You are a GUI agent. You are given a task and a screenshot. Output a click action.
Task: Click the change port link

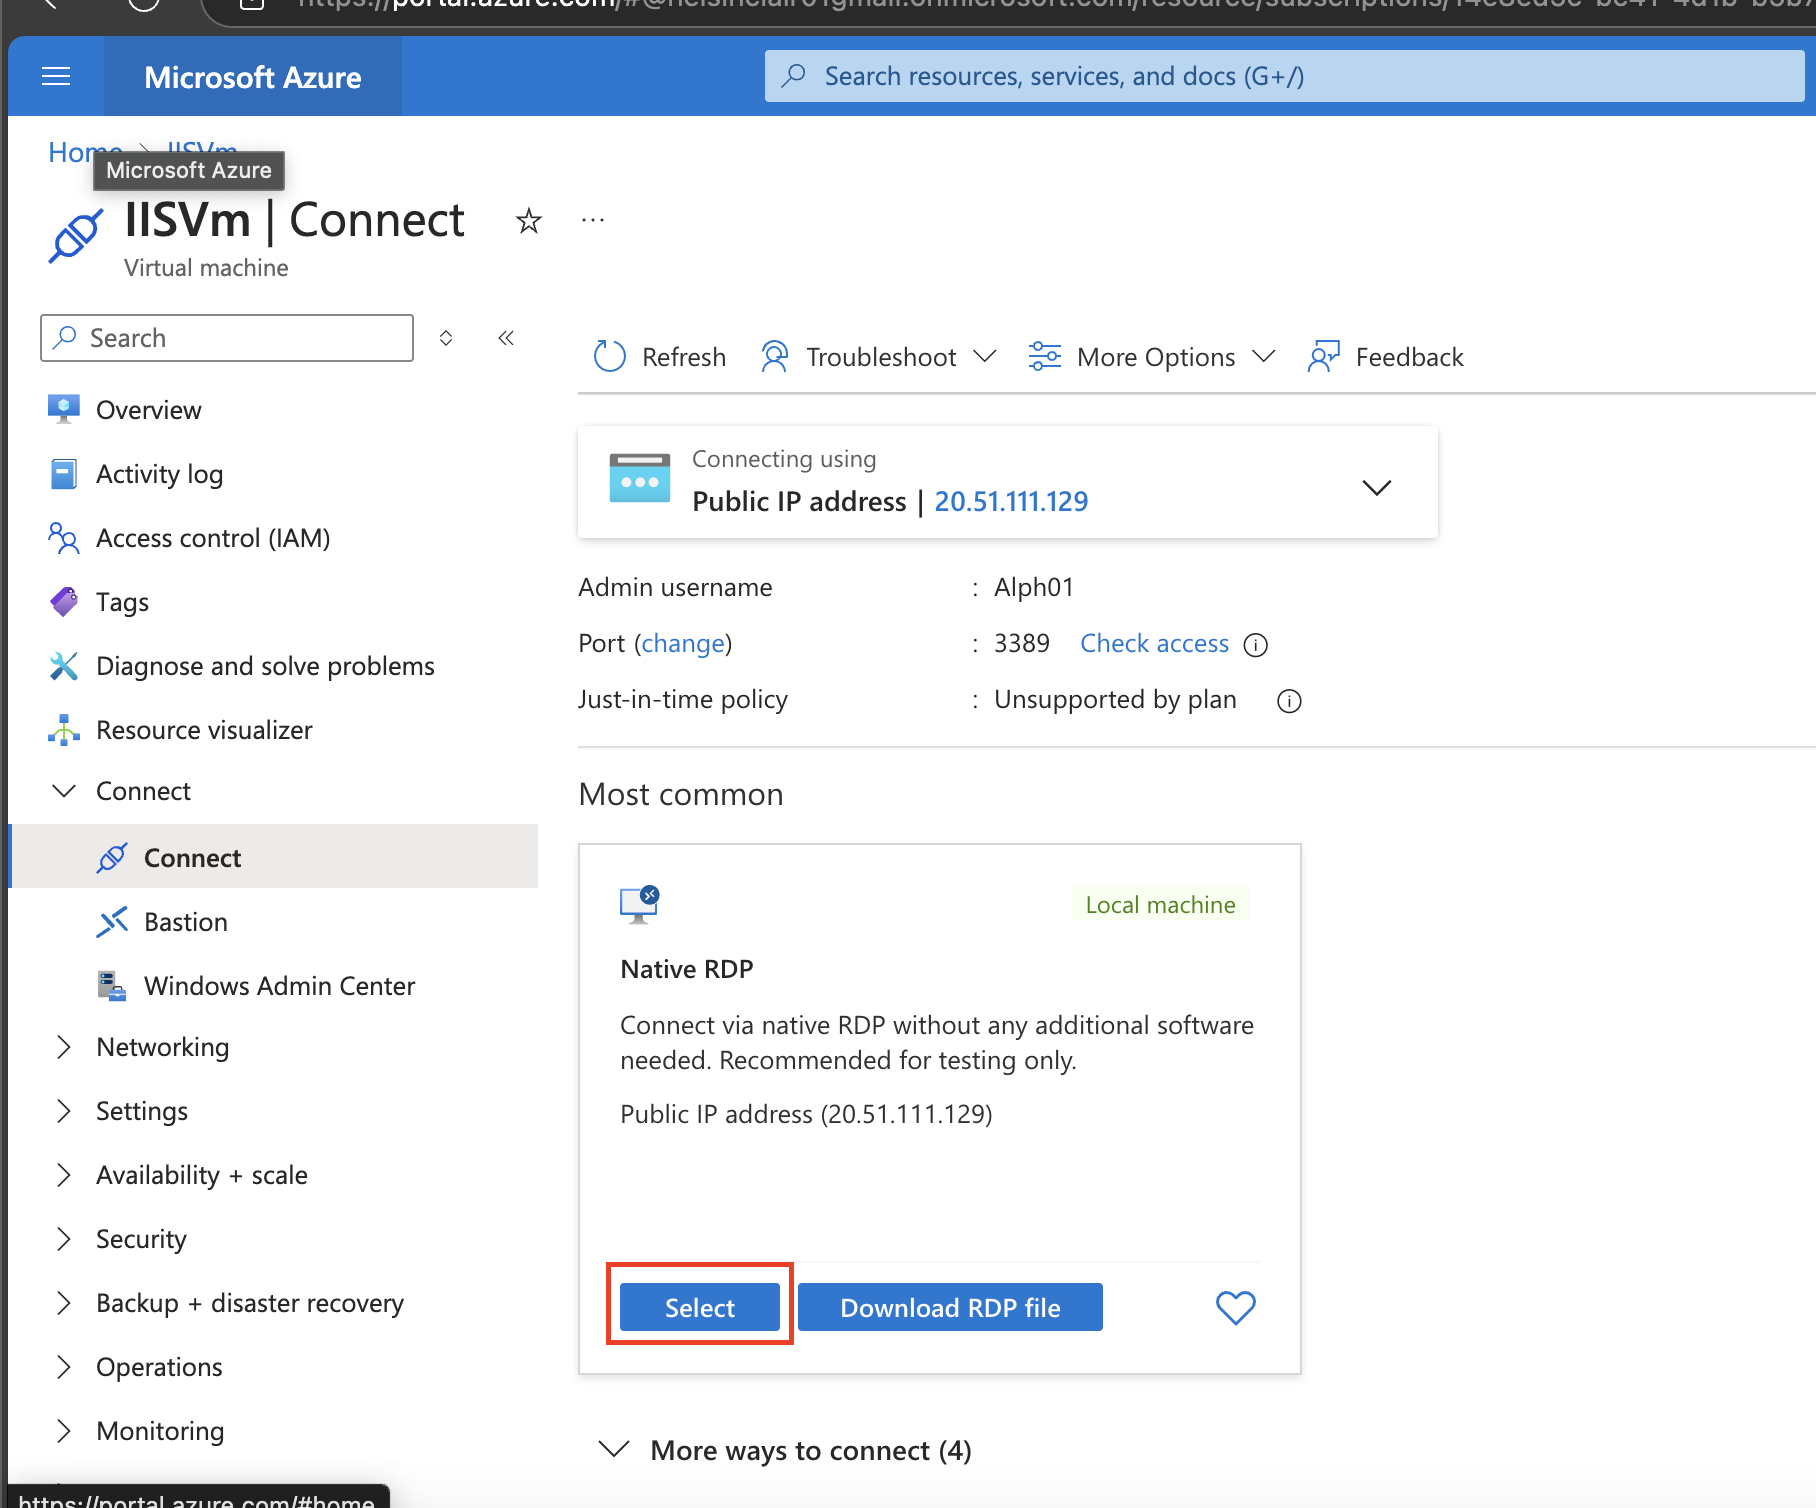(x=684, y=643)
